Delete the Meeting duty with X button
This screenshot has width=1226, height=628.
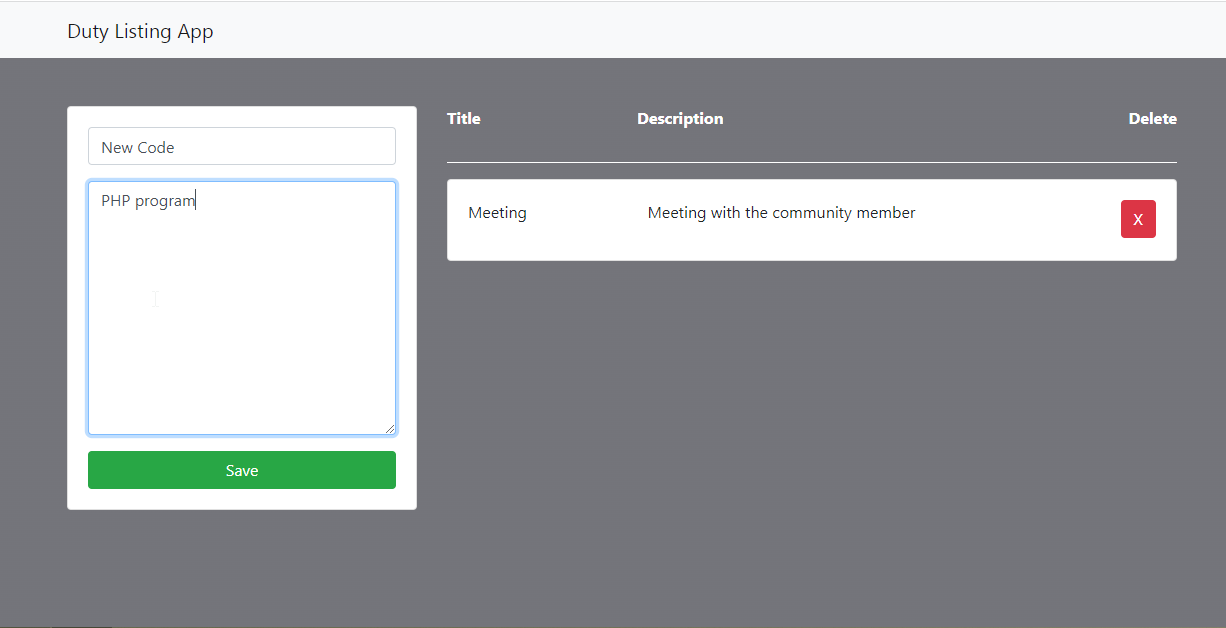coord(1138,219)
